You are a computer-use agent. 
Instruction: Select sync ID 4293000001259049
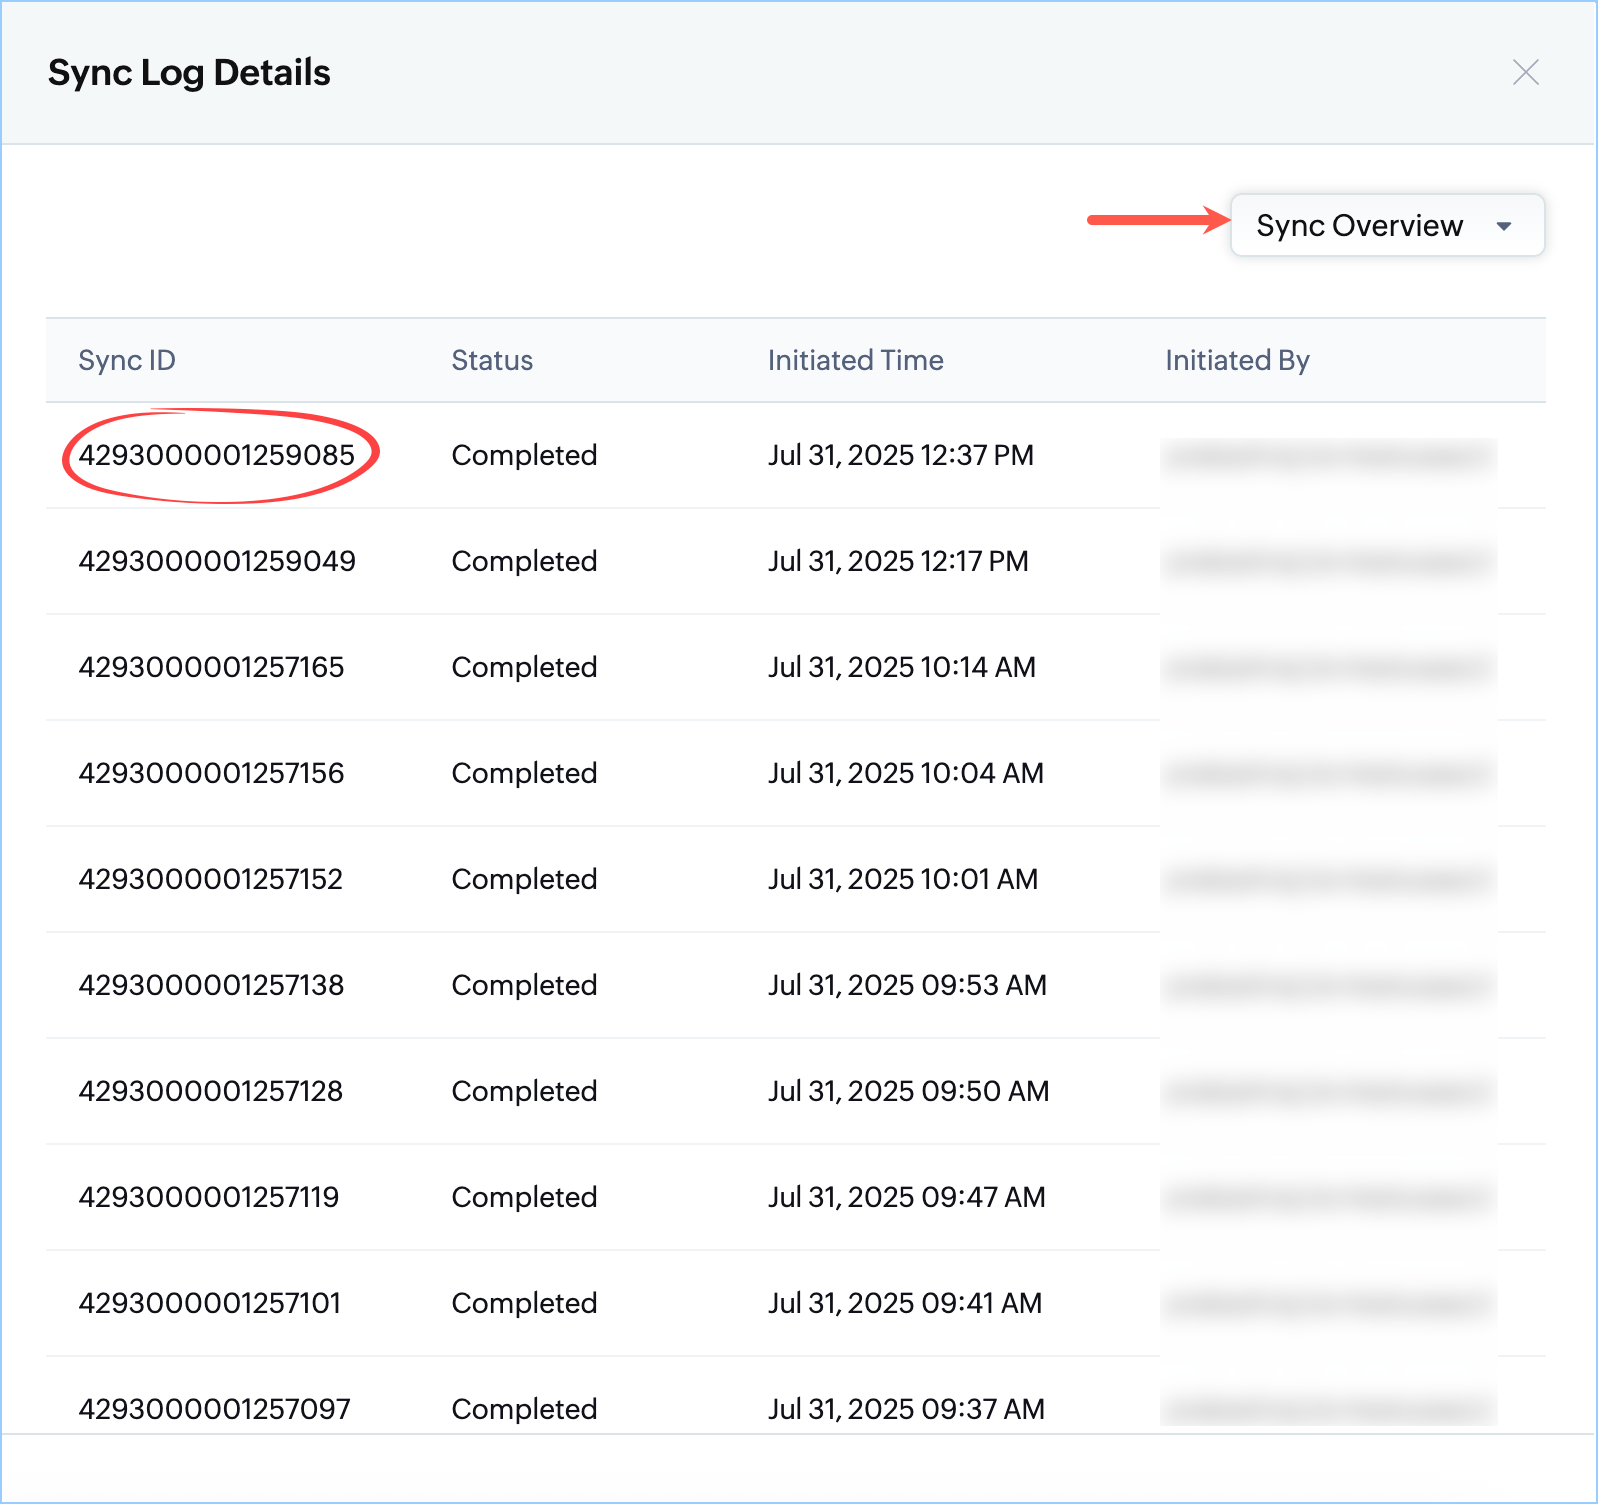point(217,561)
